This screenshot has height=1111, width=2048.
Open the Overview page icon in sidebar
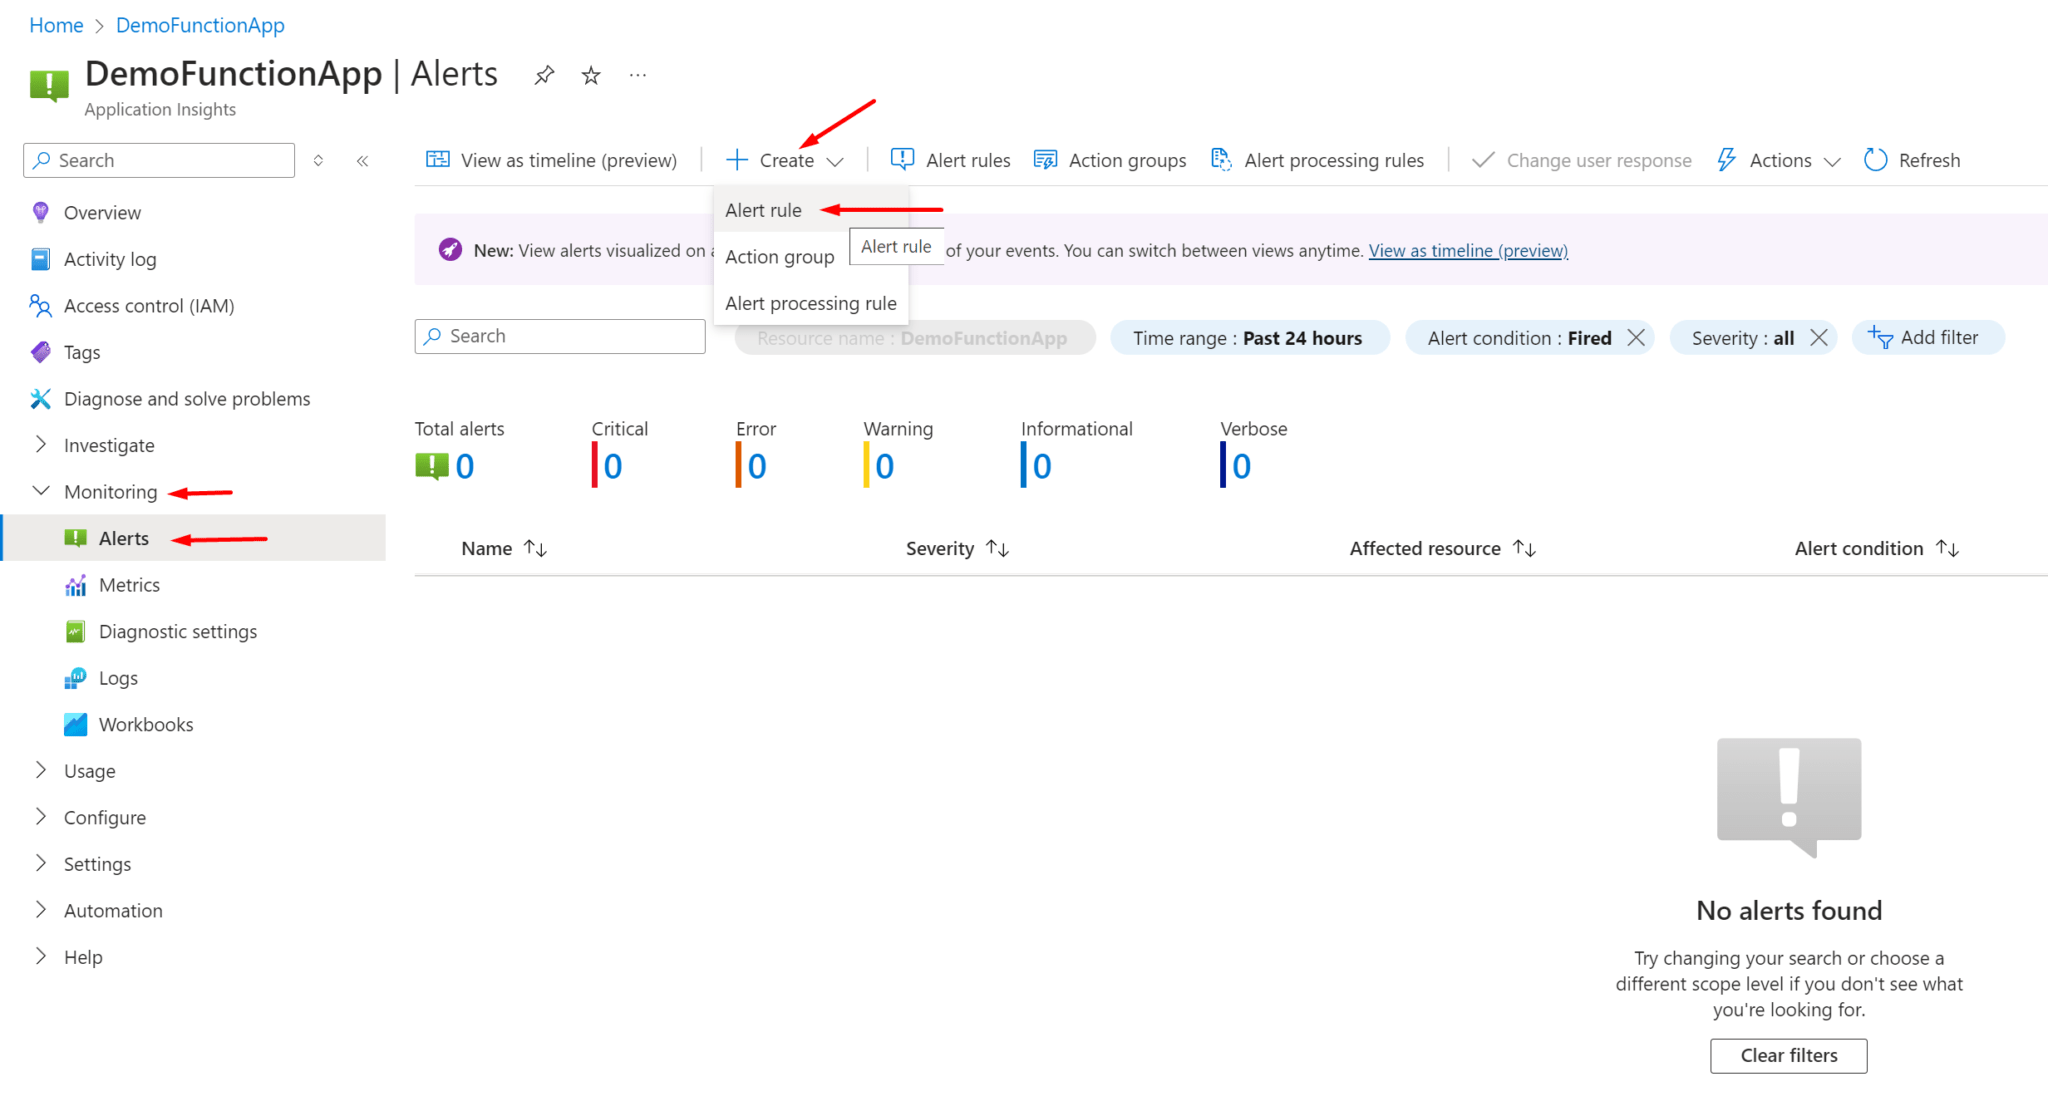pos(40,212)
